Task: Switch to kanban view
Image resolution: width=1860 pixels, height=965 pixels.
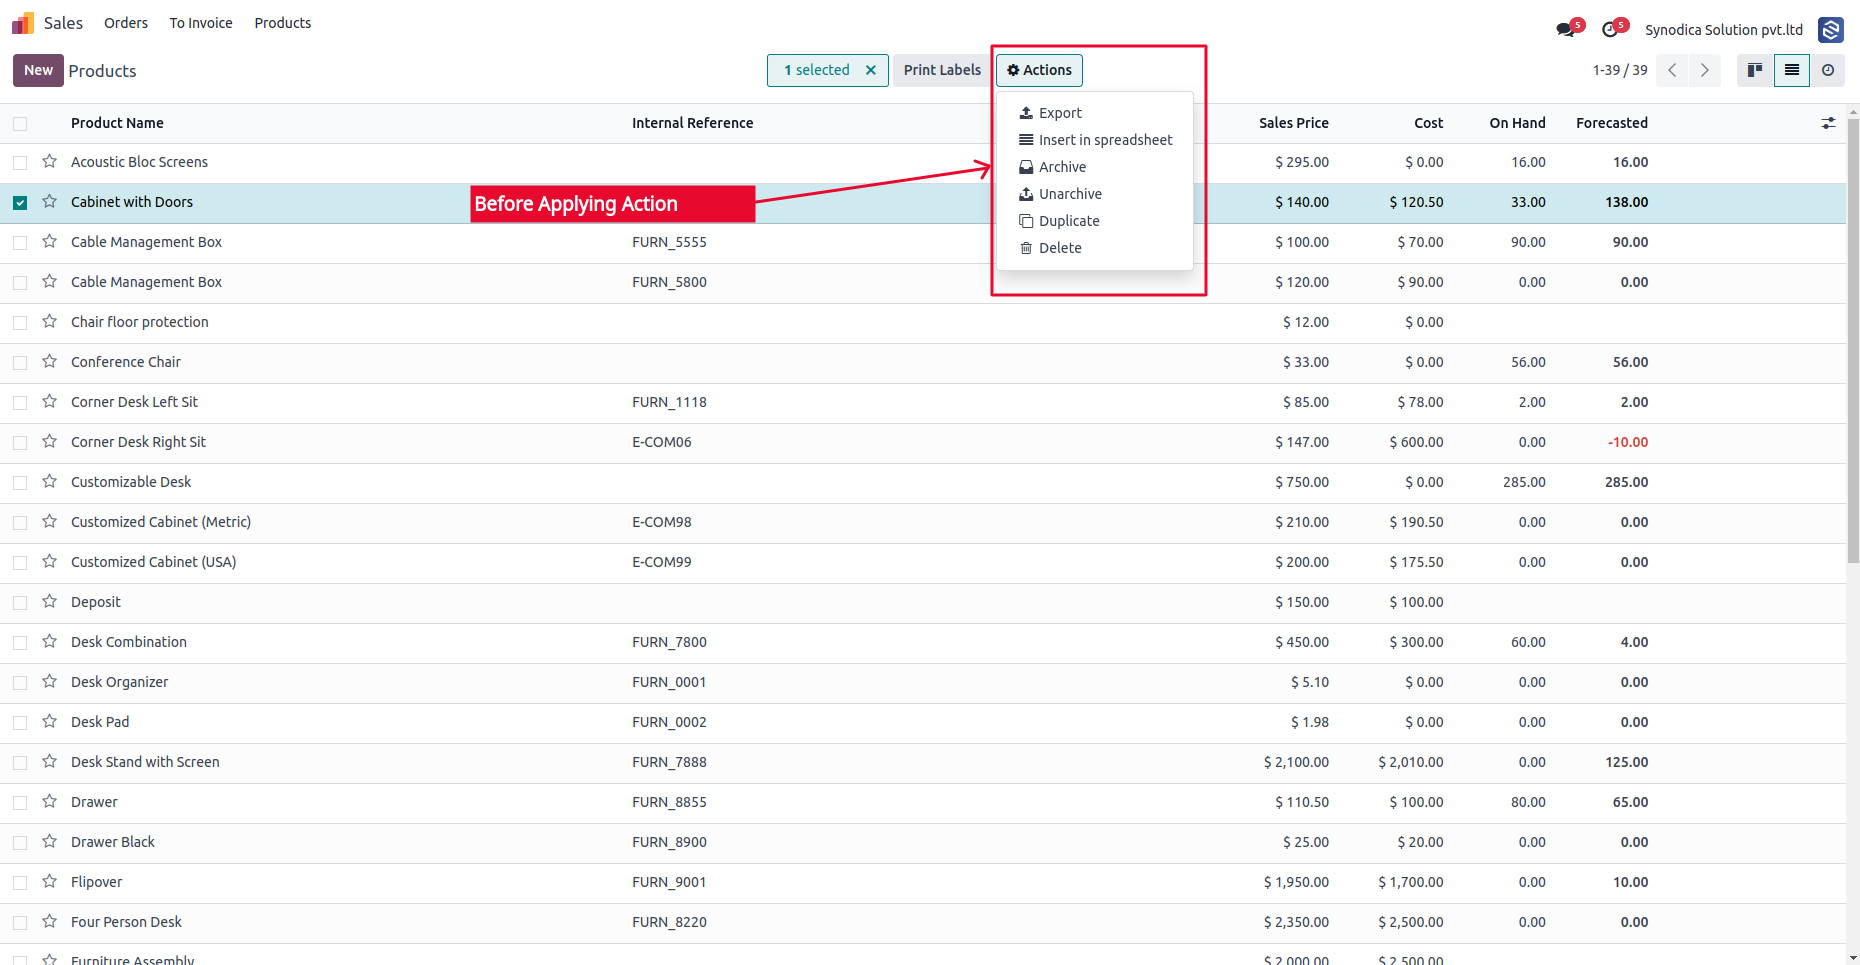Action: [1755, 70]
